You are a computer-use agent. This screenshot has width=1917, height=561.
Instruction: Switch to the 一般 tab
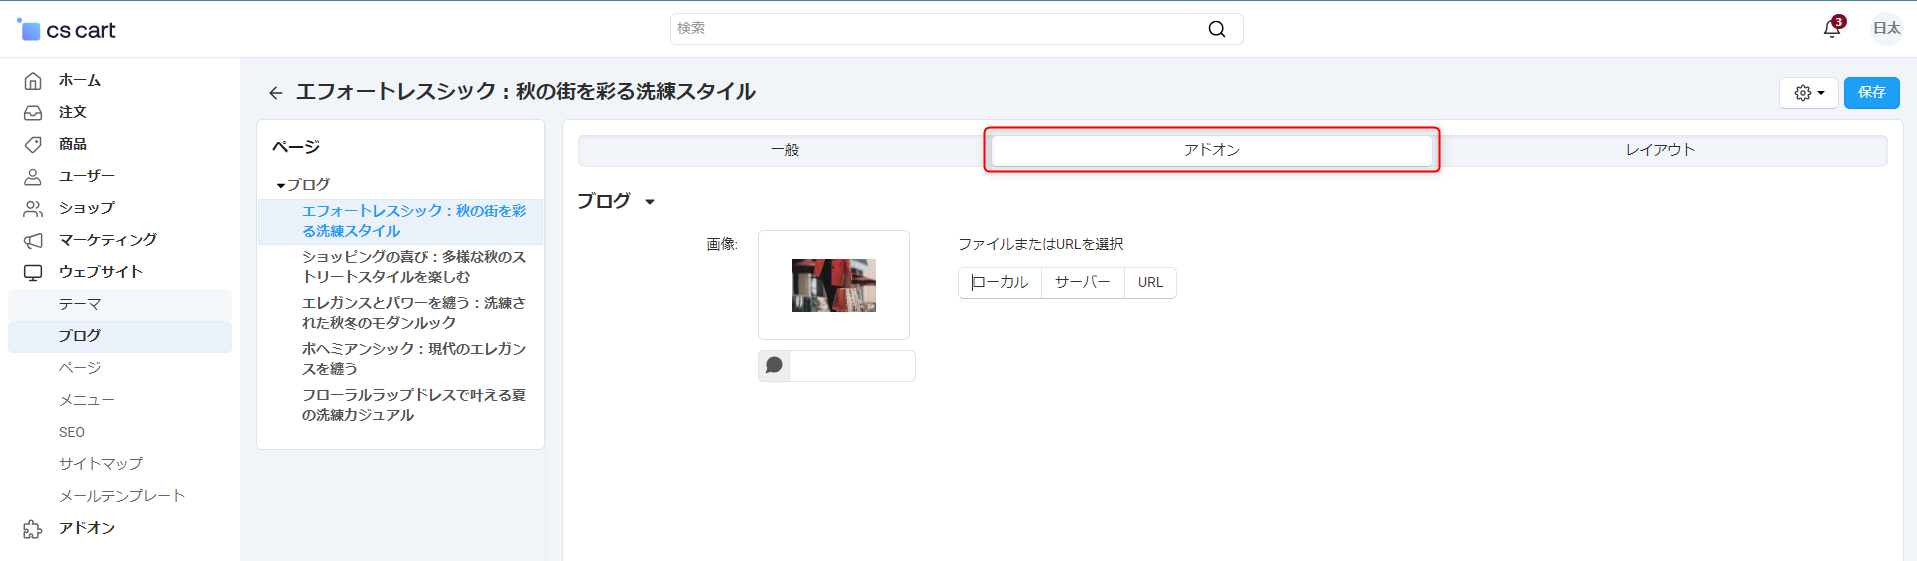pos(785,150)
